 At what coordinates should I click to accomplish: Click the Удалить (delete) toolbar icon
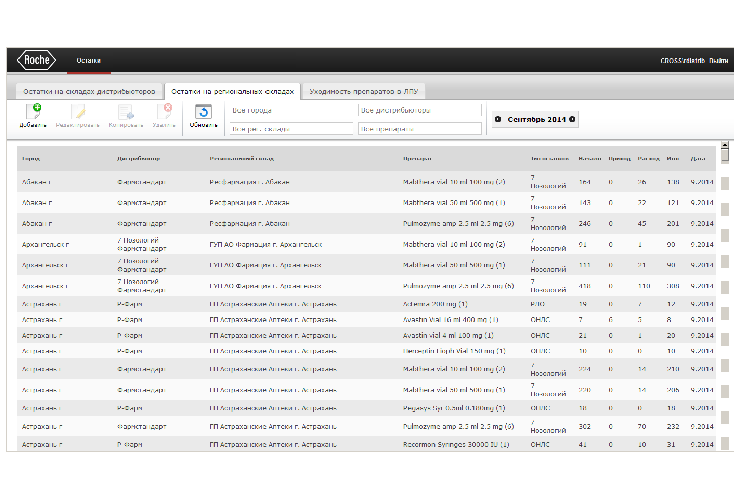(x=166, y=111)
